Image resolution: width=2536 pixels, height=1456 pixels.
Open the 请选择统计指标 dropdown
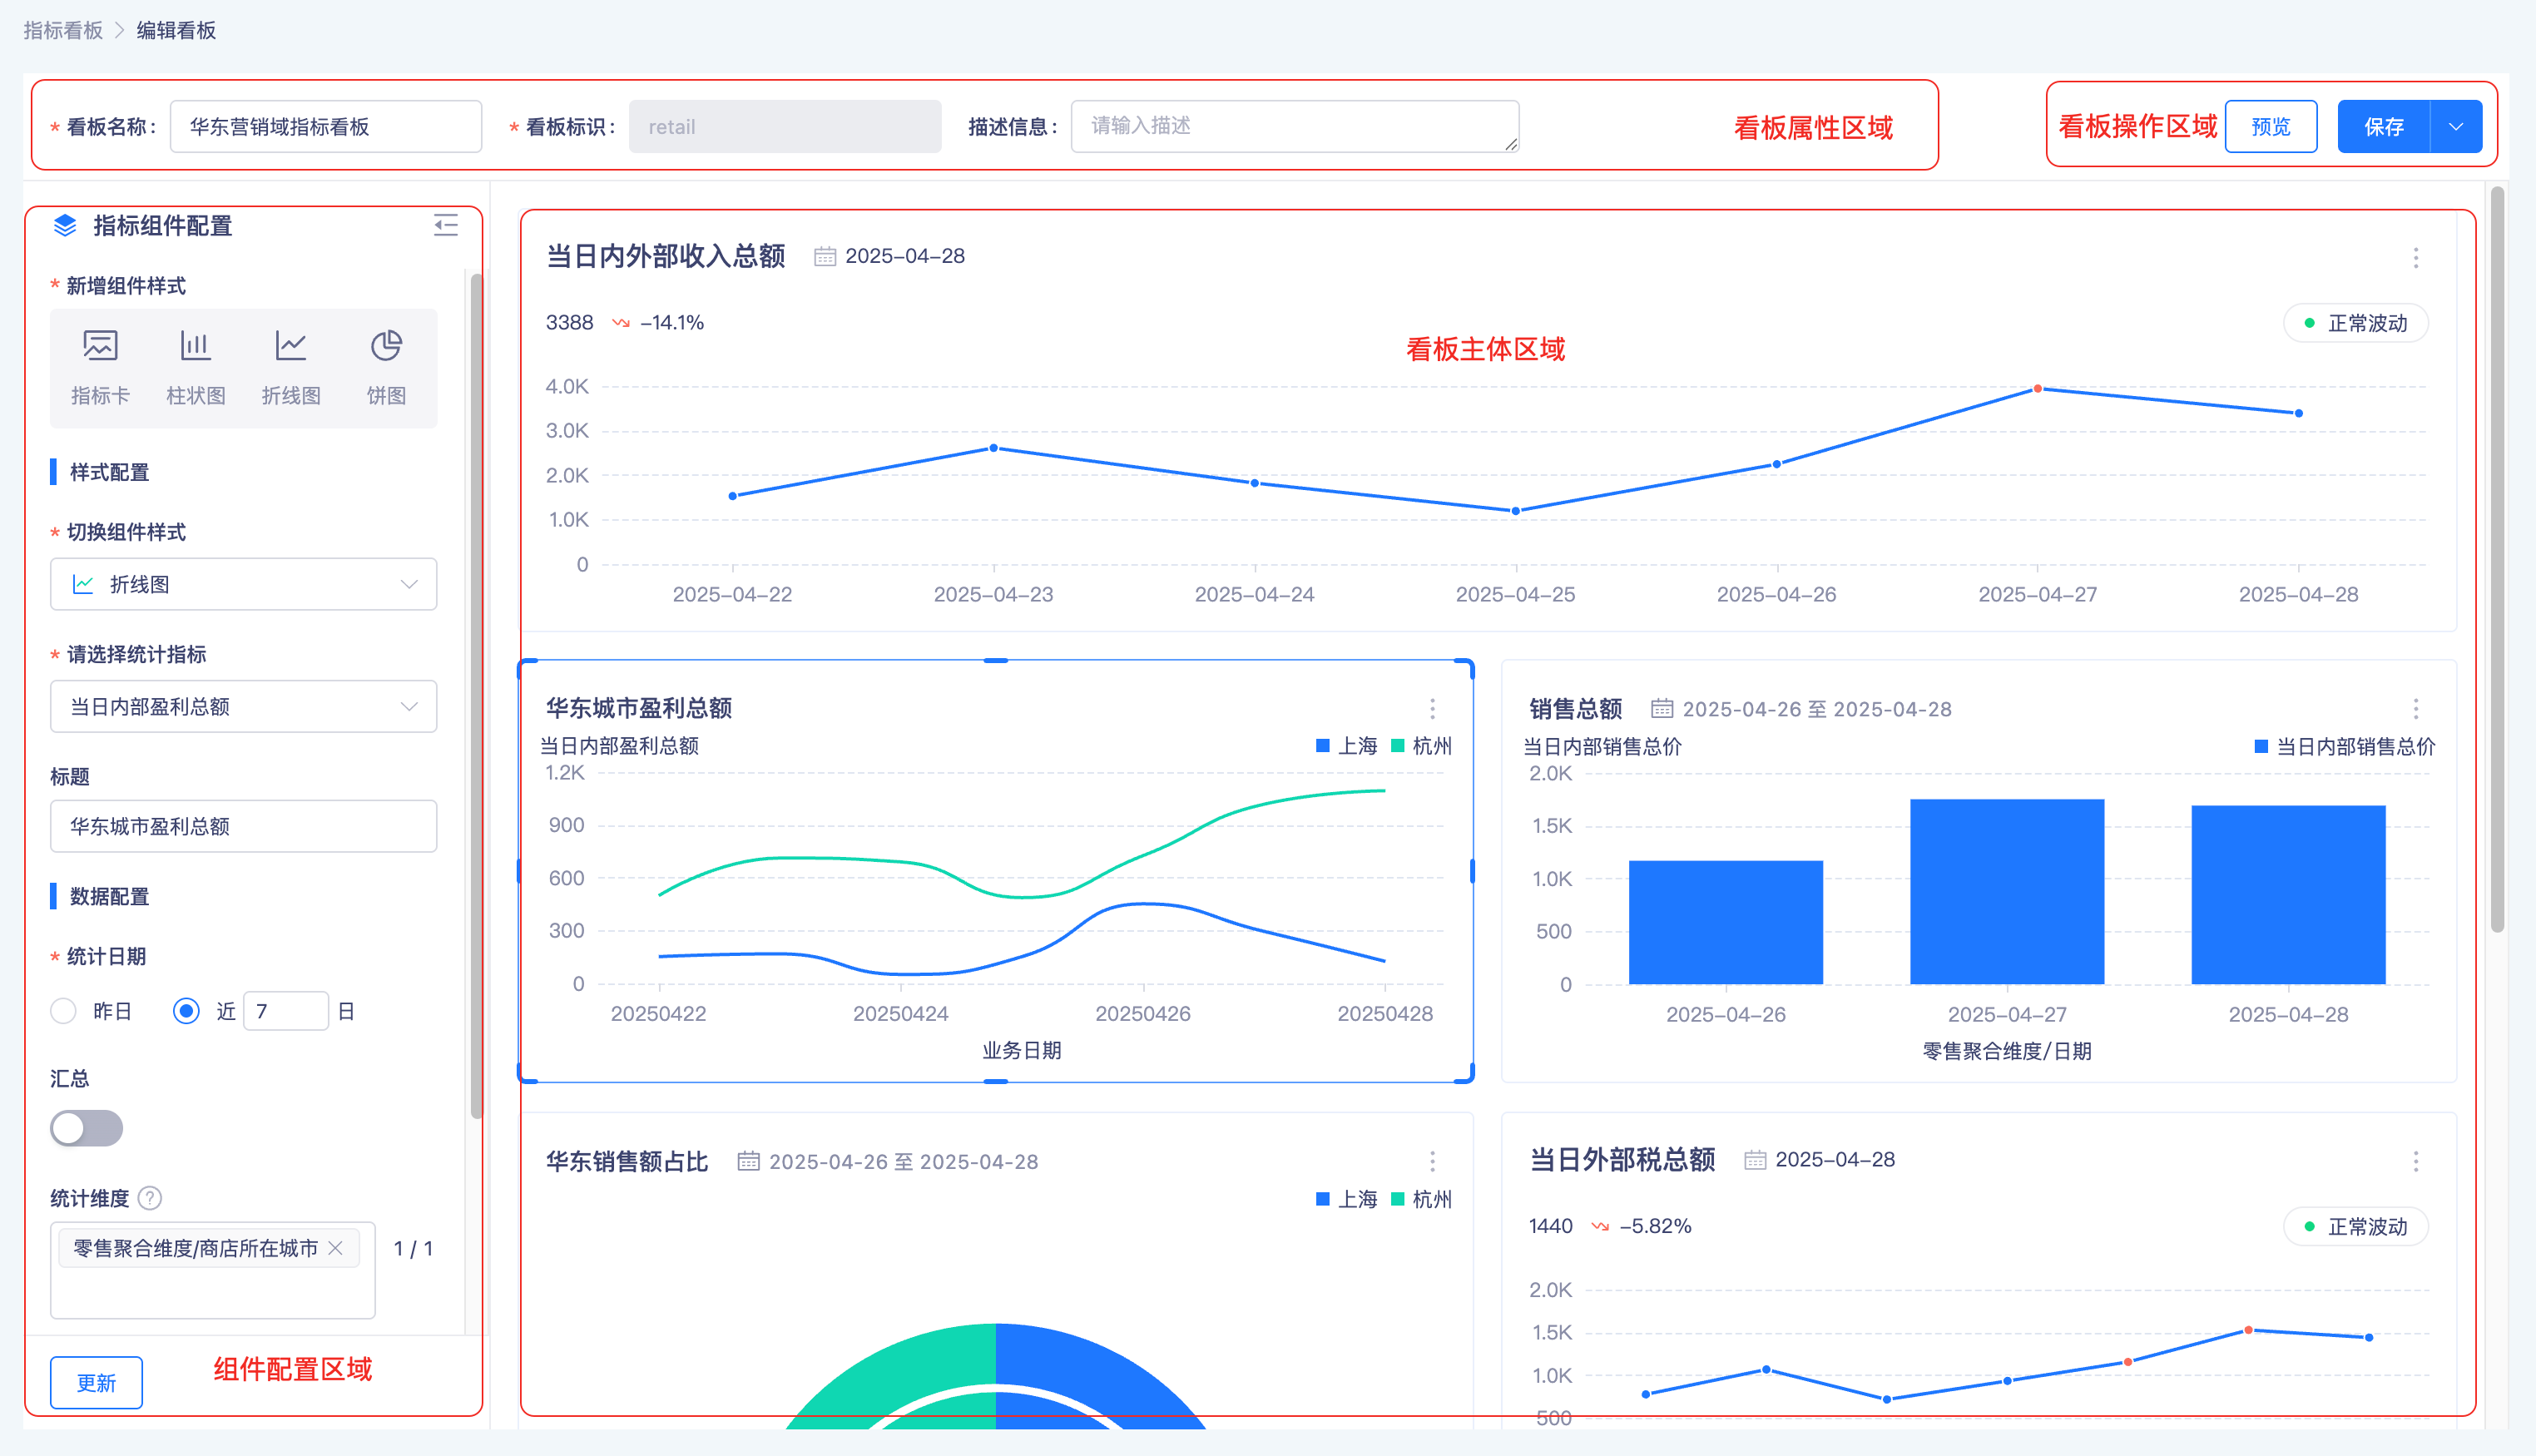click(243, 706)
